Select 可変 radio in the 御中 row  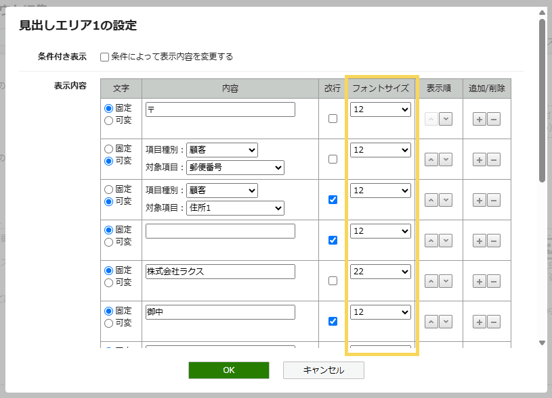click(x=108, y=323)
